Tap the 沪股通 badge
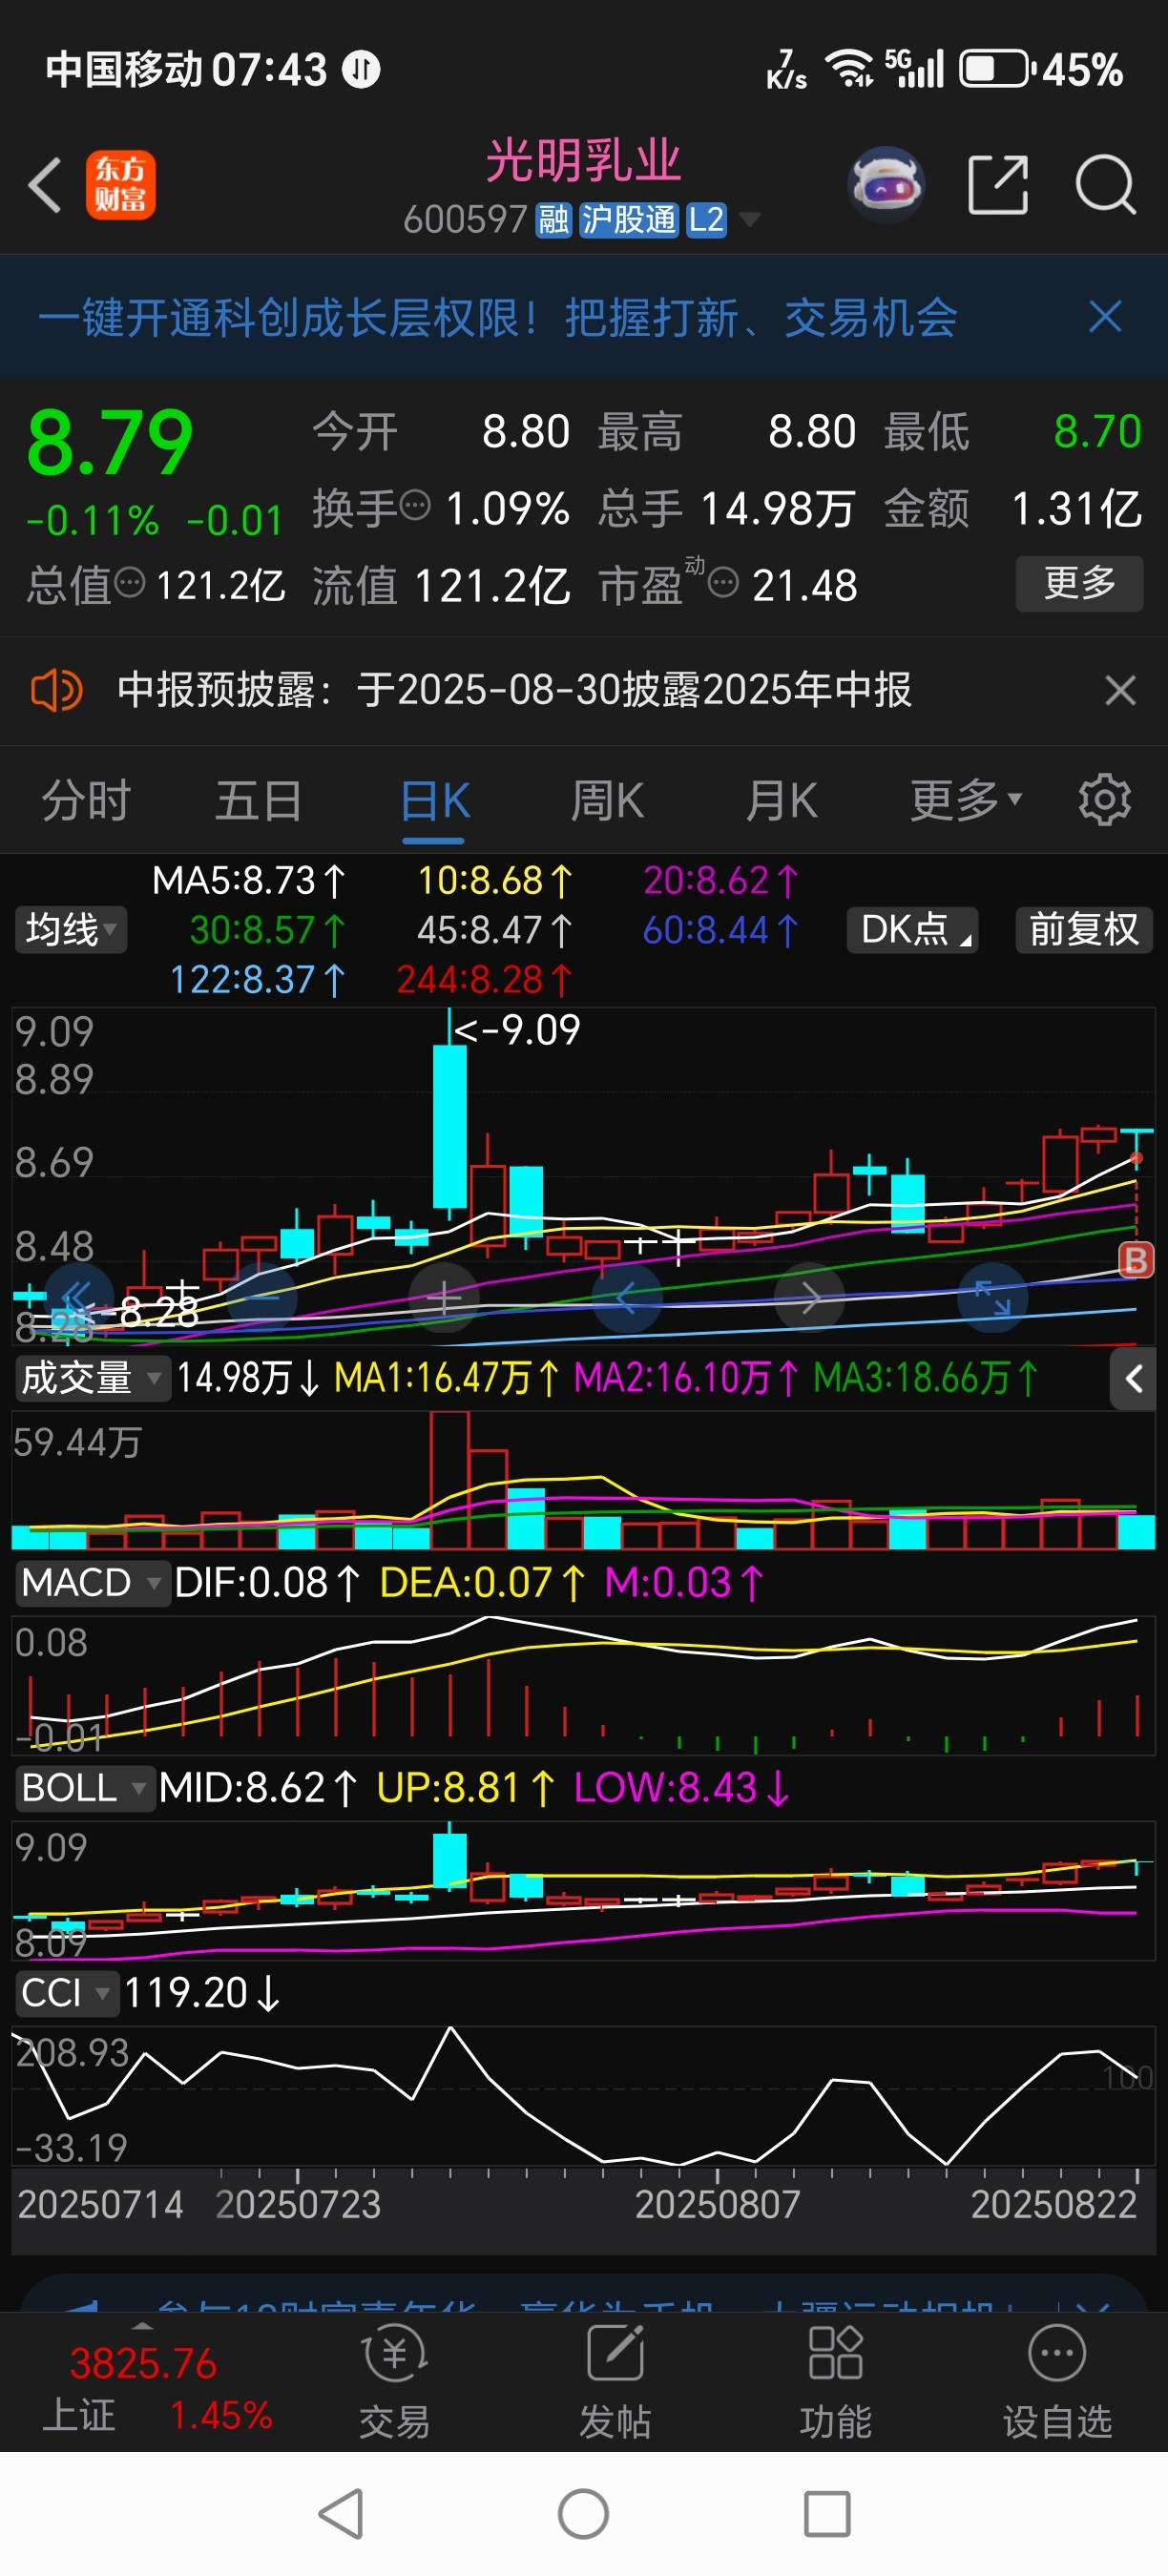This screenshot has width=1168, height=2576. coord(629,219)
